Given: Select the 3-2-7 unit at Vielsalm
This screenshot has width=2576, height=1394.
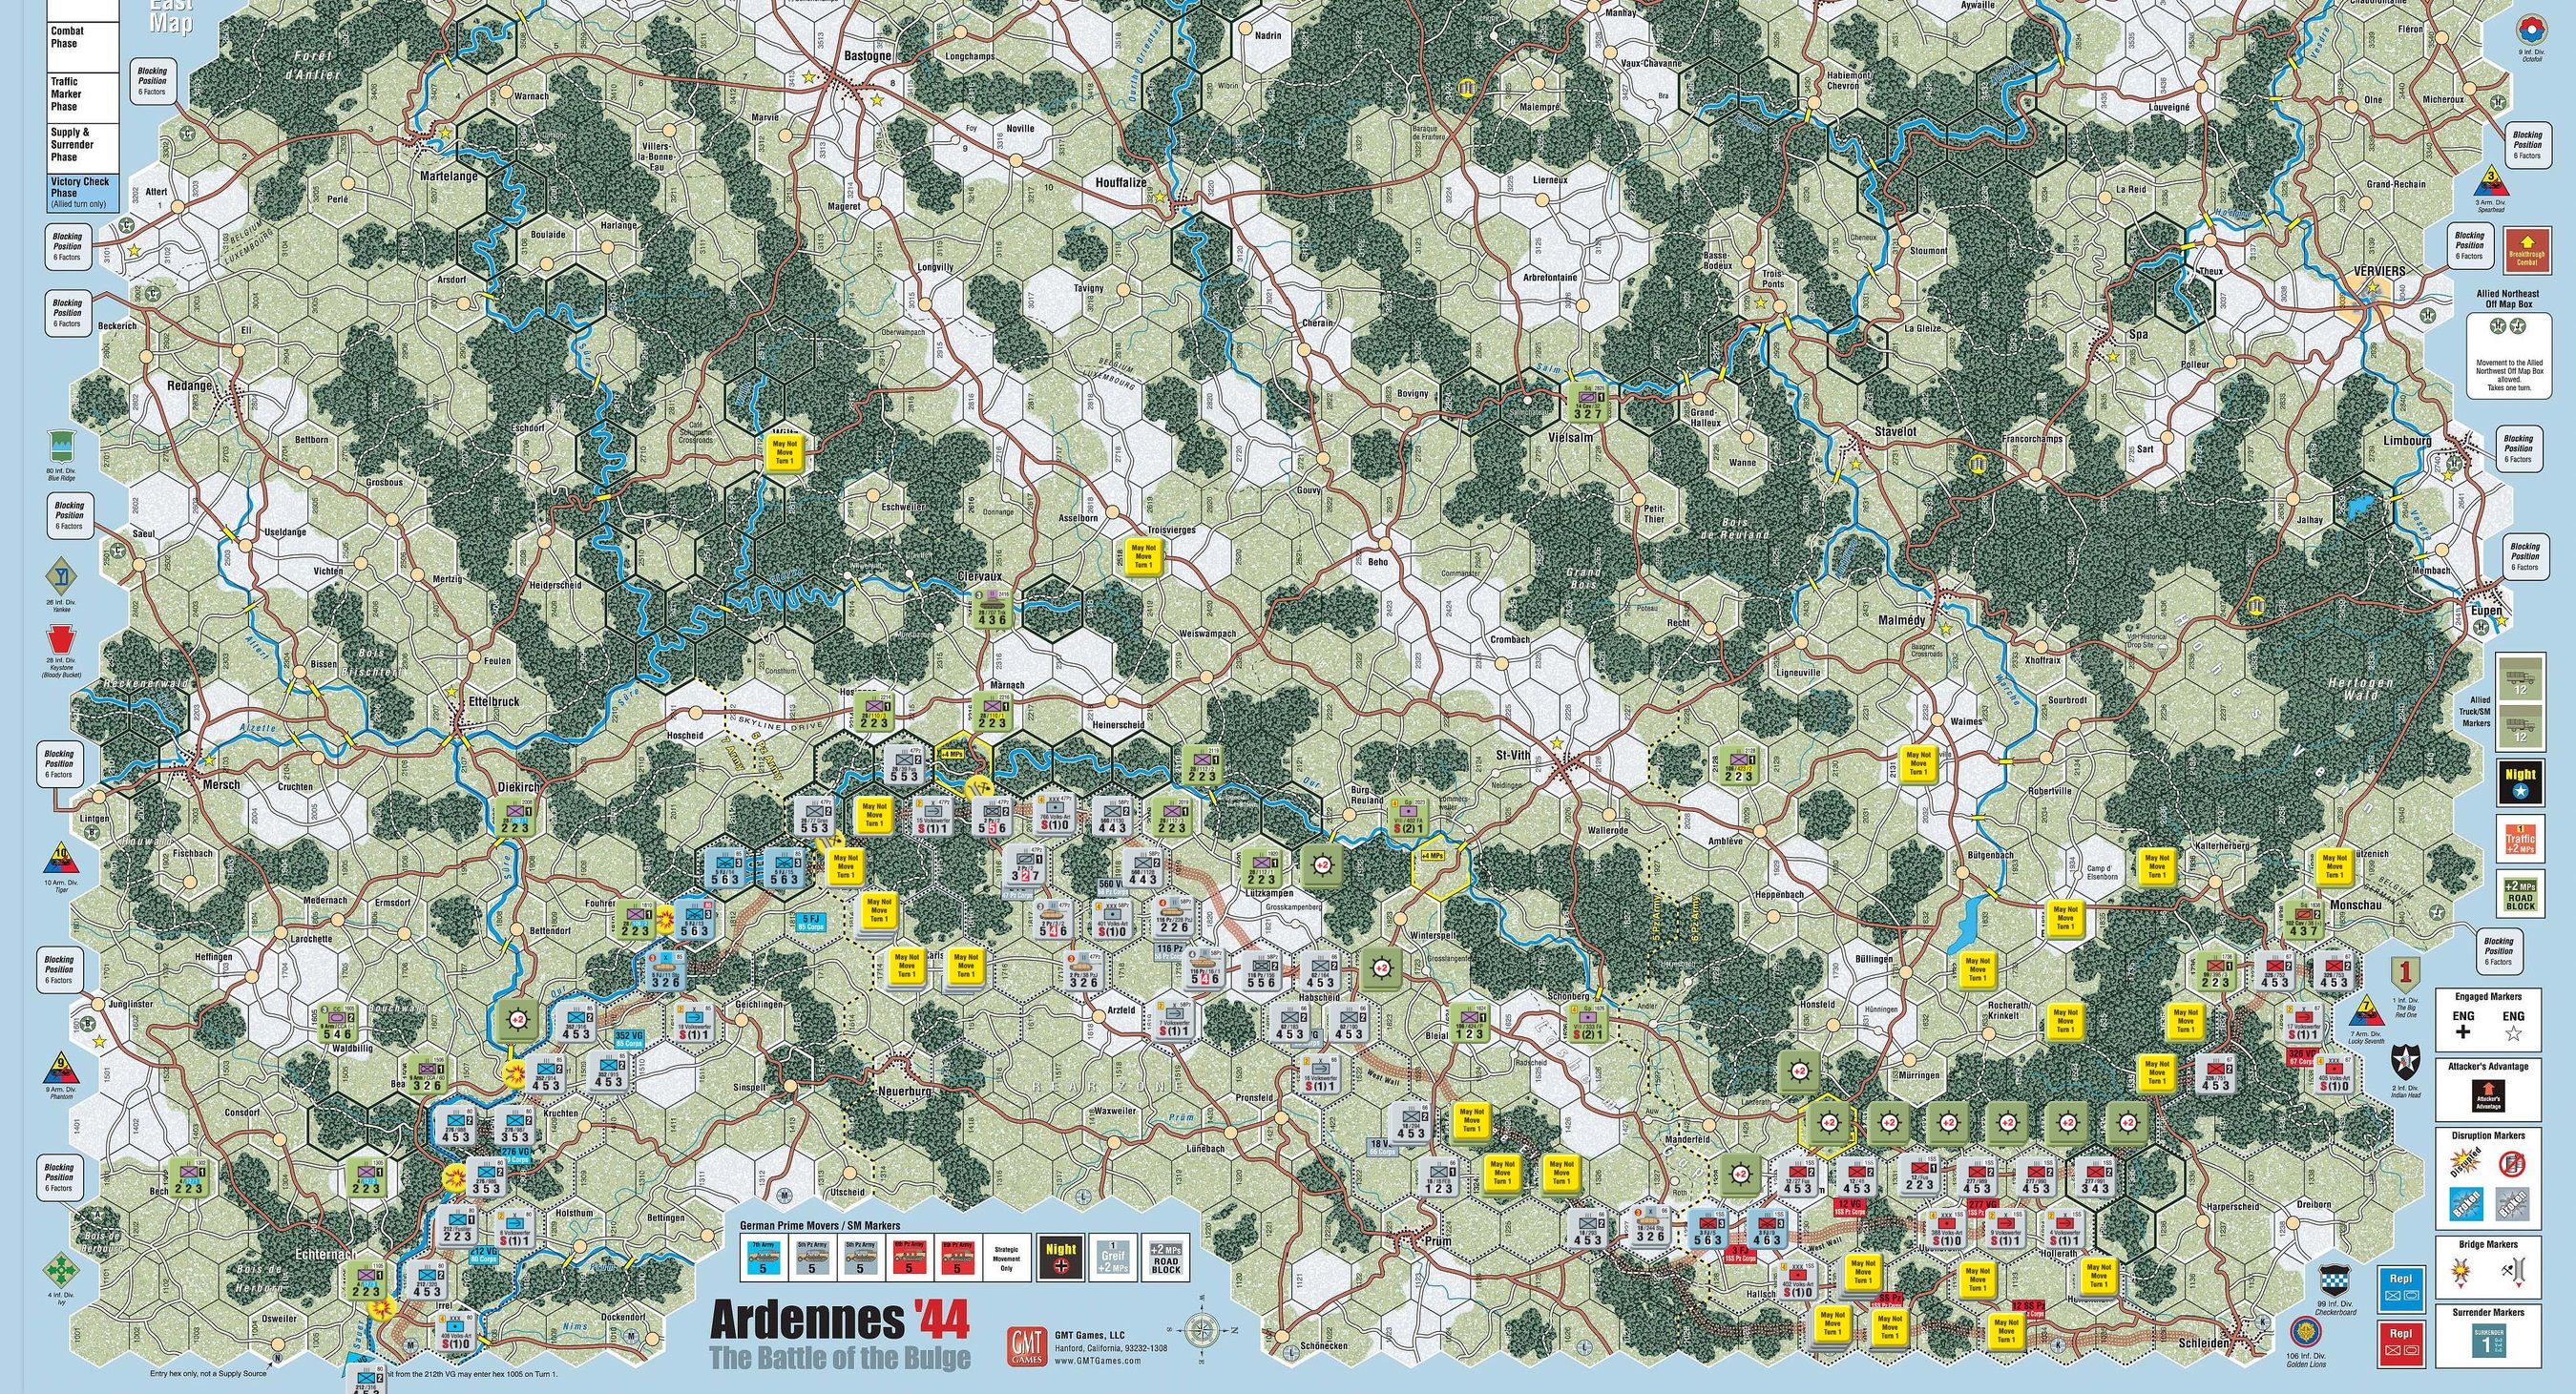Looking at the screenshot, I should 1589,404.
